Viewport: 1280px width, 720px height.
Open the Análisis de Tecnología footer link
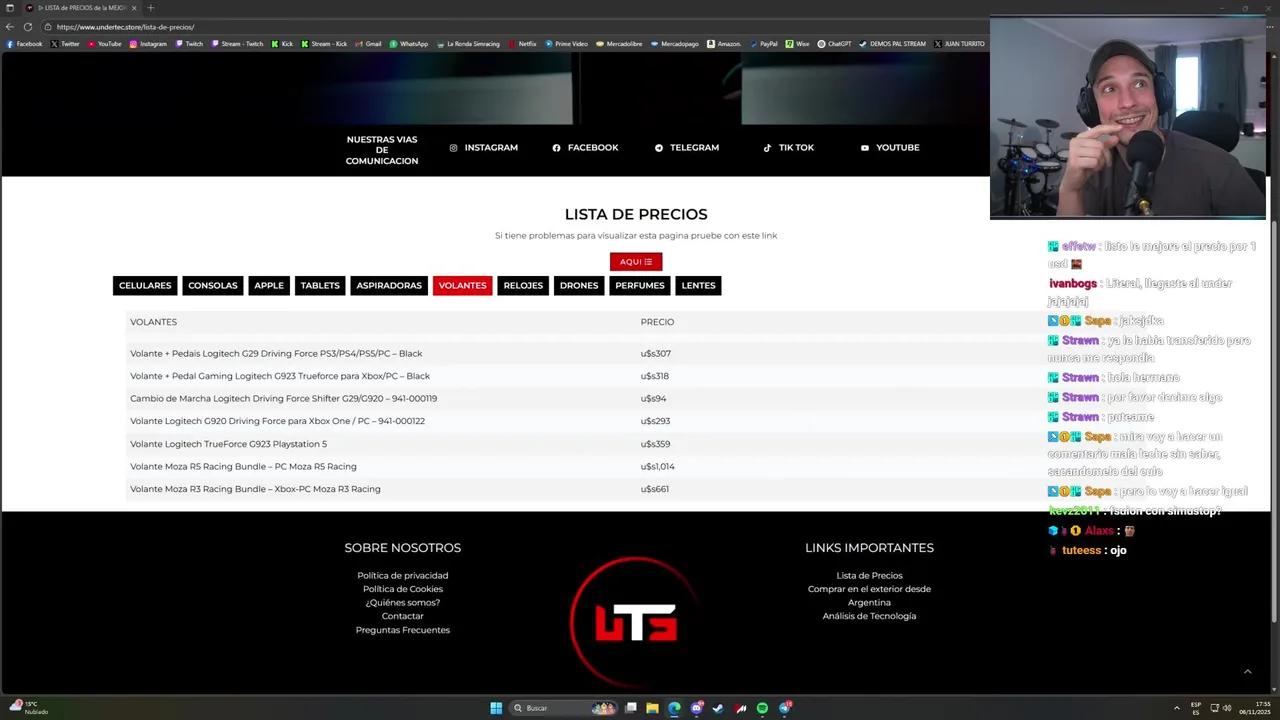click(x=869, y=616)
